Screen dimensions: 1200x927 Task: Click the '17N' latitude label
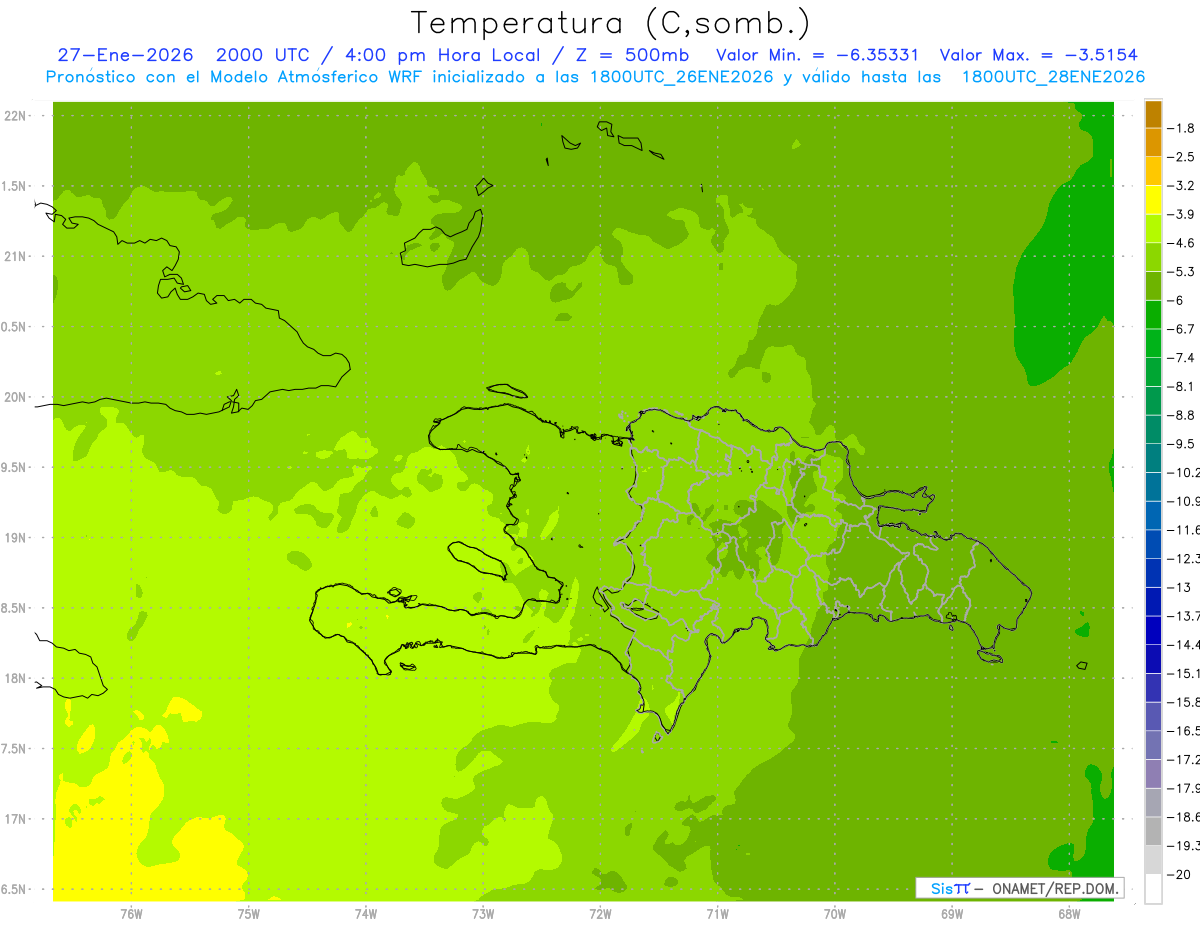(15, 819)
